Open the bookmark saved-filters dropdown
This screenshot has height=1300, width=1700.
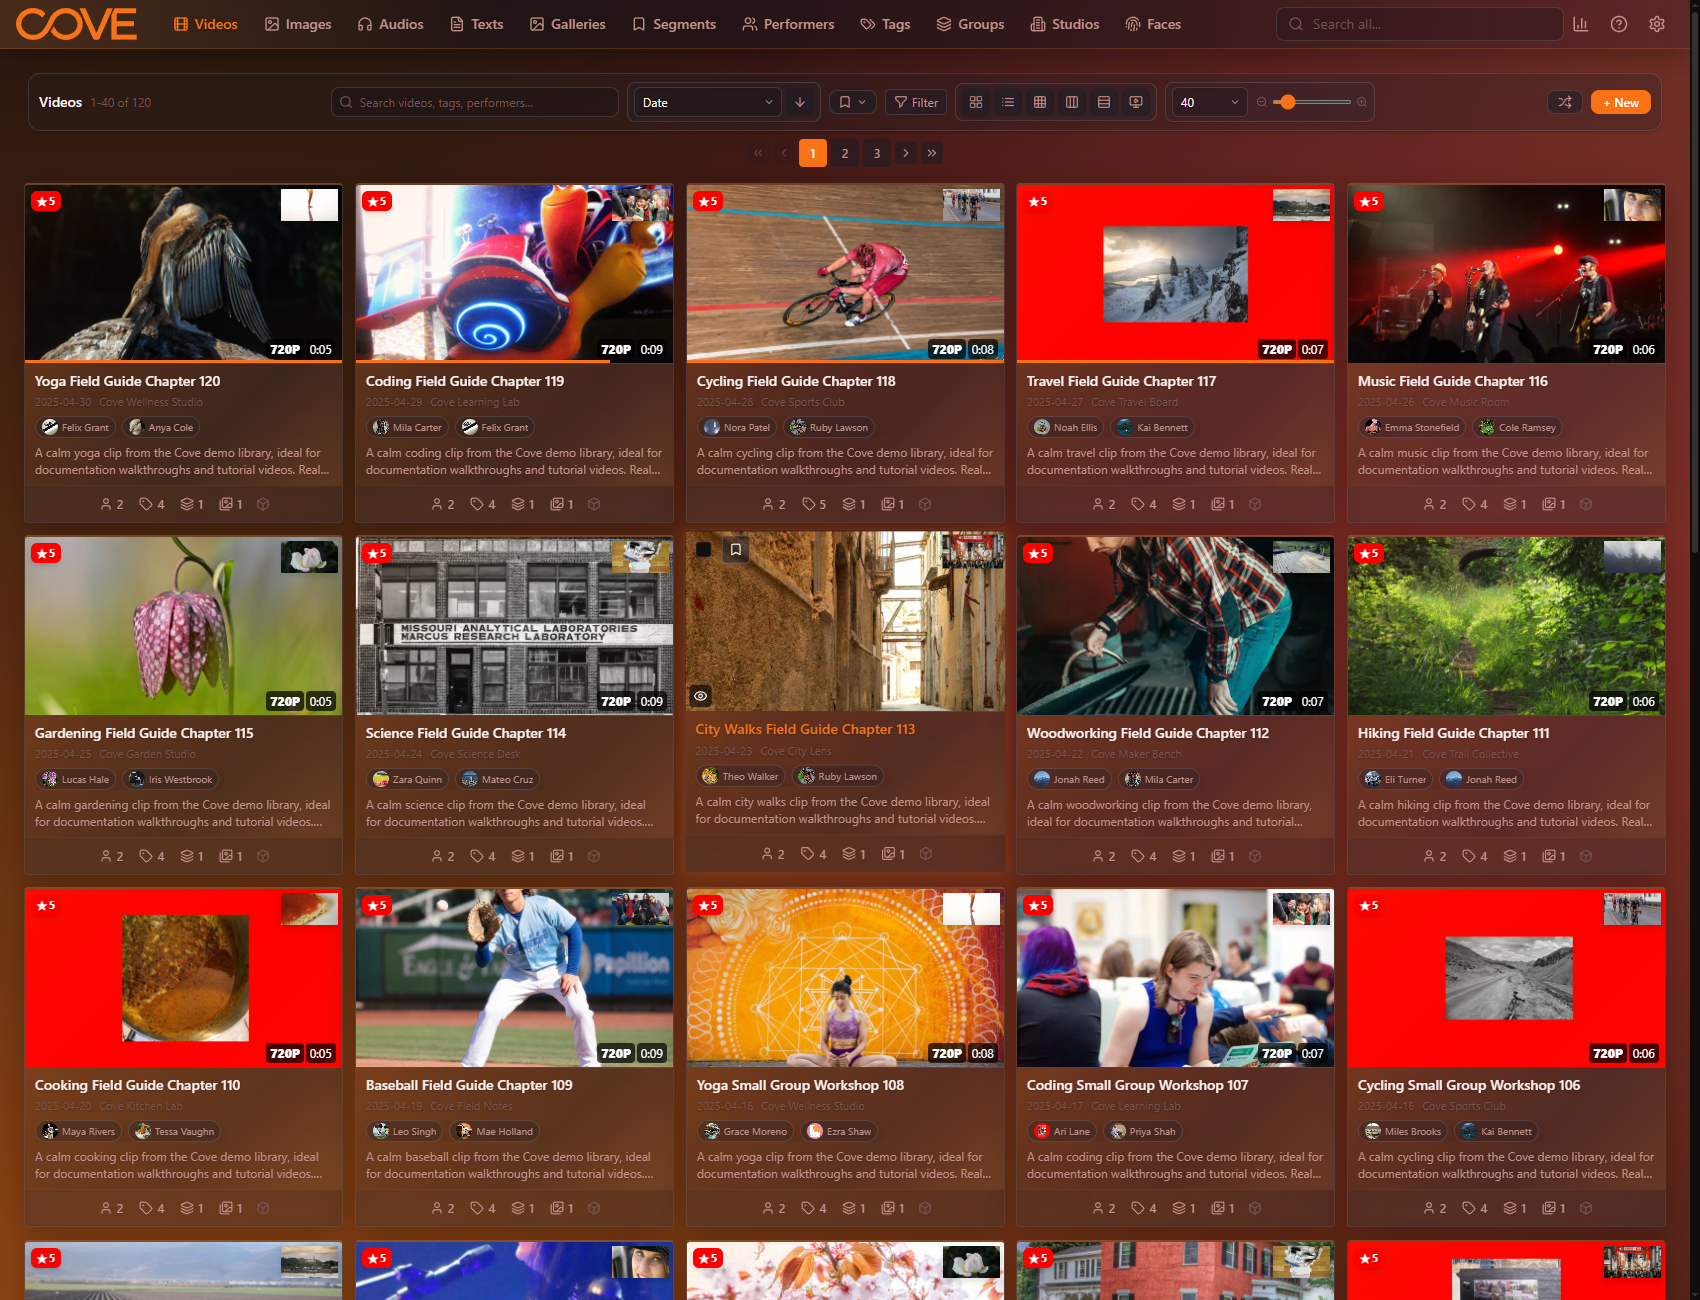(x=852, y=102)
